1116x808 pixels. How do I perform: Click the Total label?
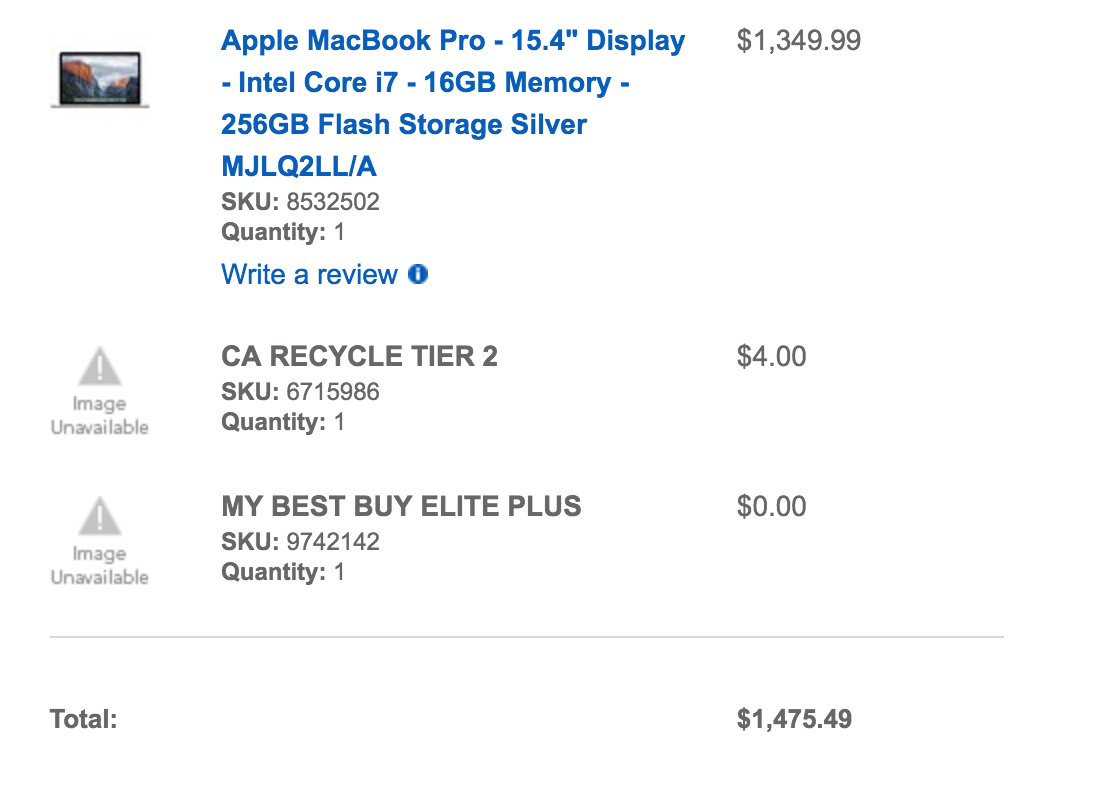point(83,719)
